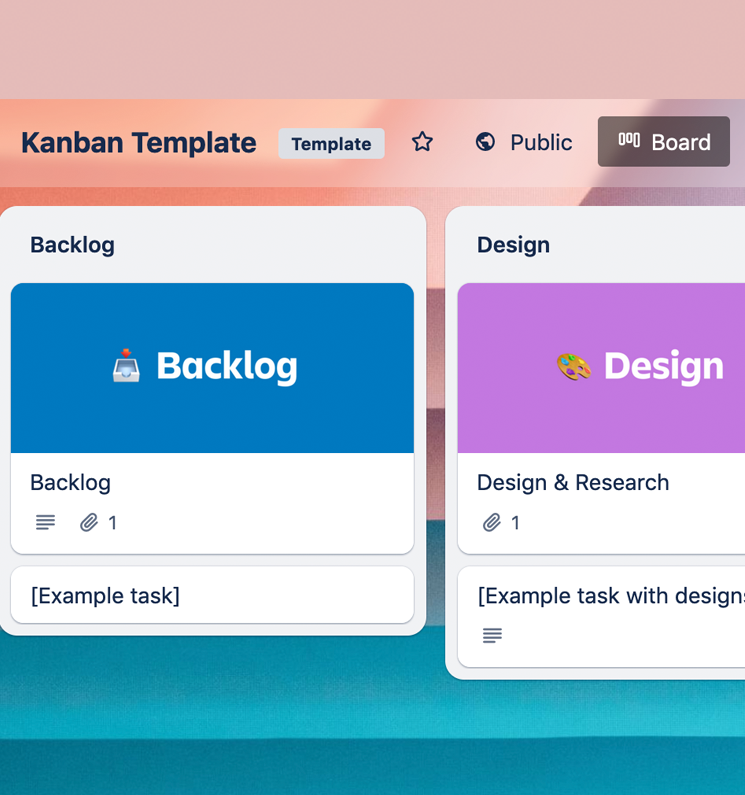Open the Example task with designs card
The height and width of the screenshot is (795, 745).
601,617
